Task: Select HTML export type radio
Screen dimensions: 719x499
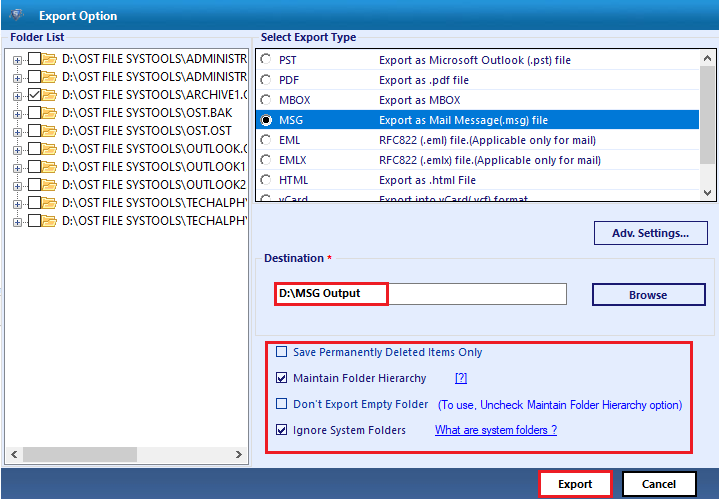Action: click(x=265, y=180)
